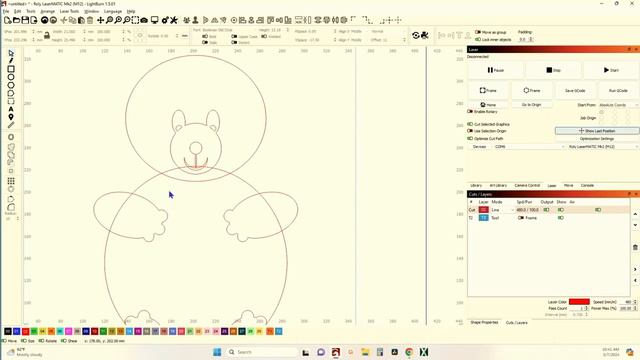The width and height of the screenshot is (640, 360).
Task: Select the Text tool
Action: point(11,109)
